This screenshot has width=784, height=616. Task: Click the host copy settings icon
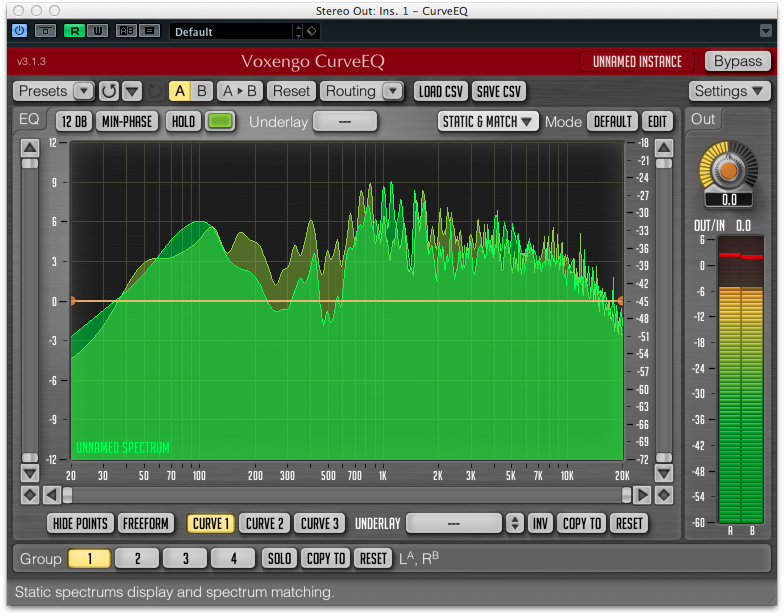tap(149, 31)
